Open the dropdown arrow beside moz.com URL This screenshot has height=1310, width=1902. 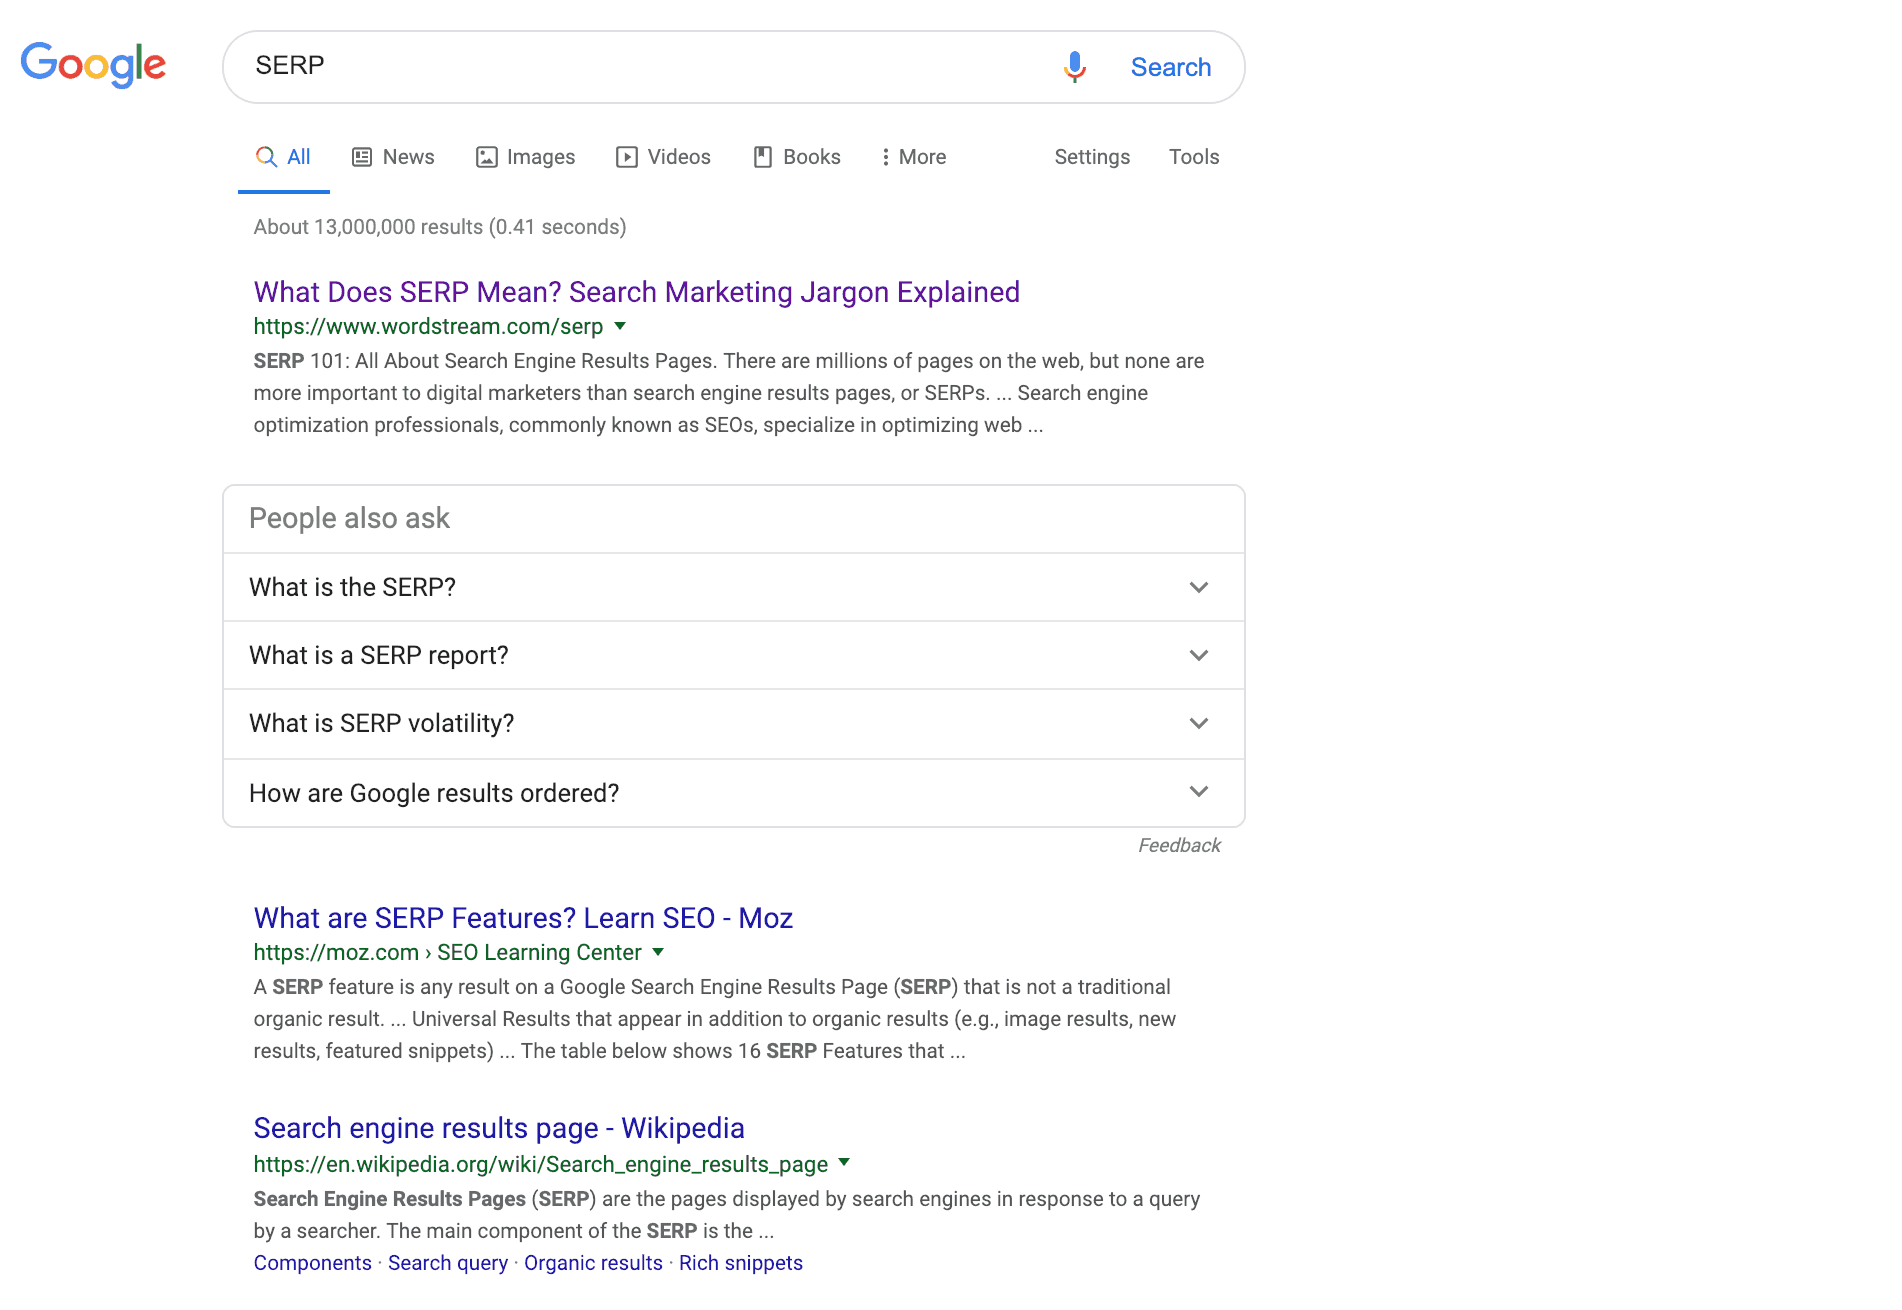pos(658,952)
